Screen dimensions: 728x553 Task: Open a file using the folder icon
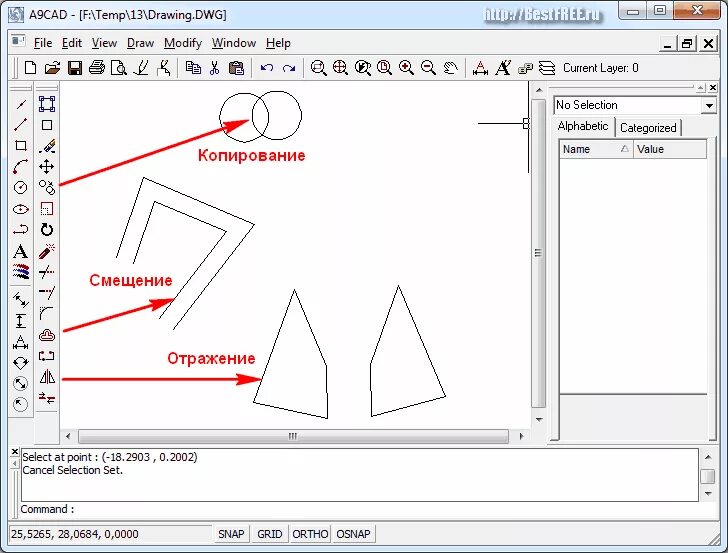52,68
